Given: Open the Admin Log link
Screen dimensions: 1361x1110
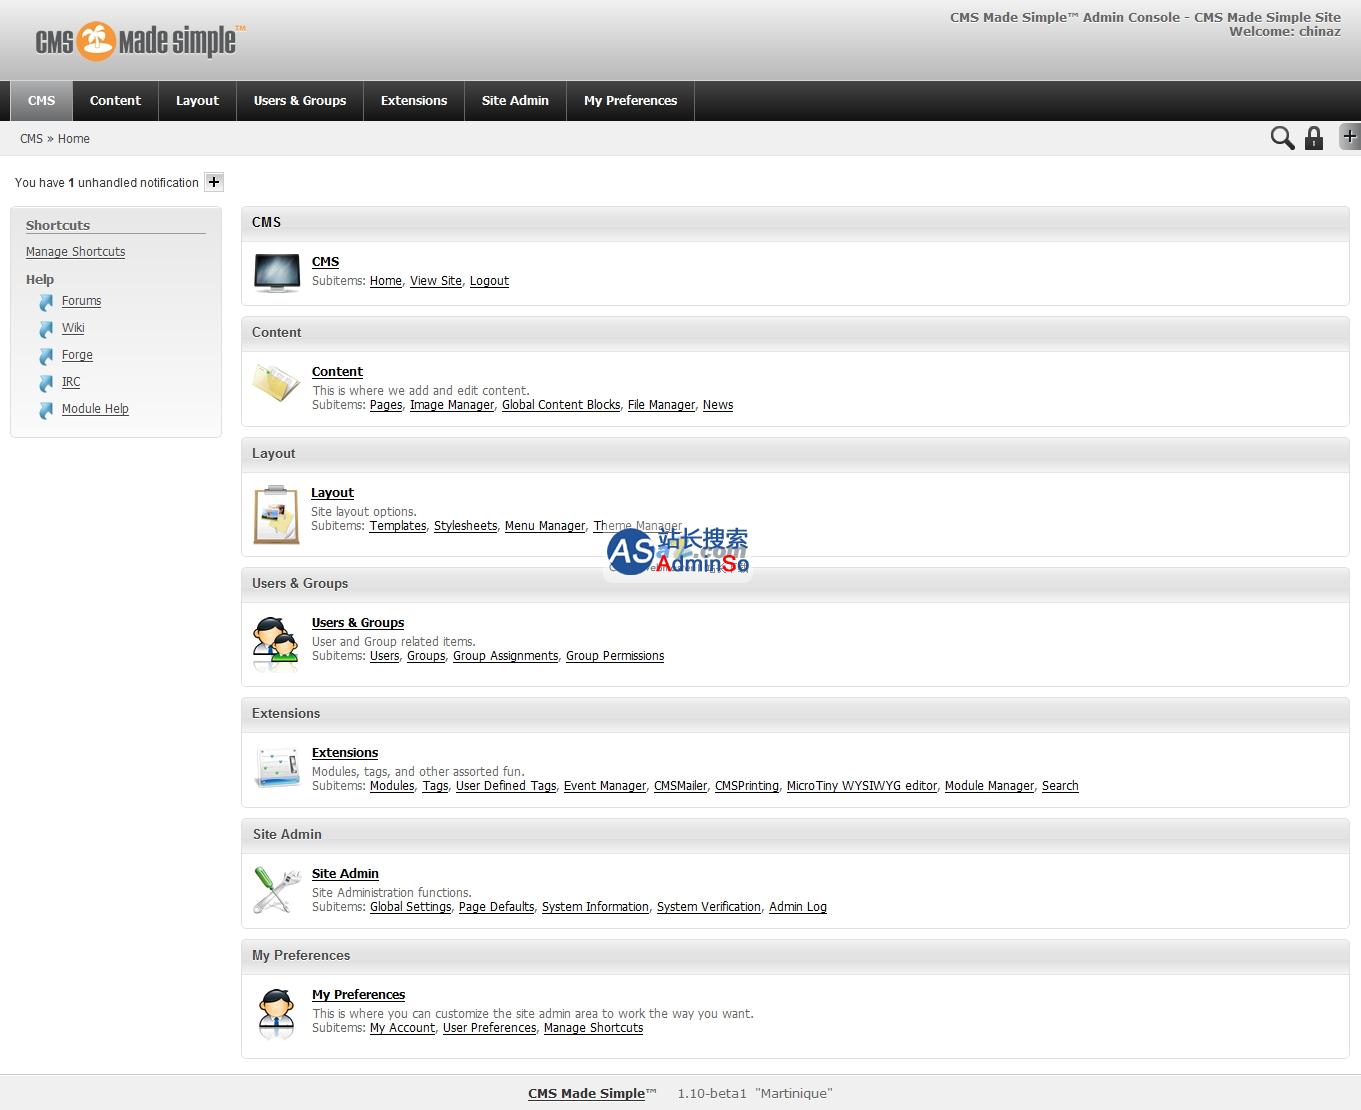Looking at the screenshot, I should click(798, 907).
